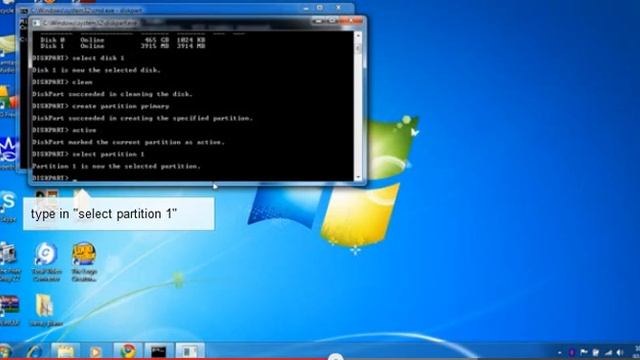Launch Internet Explorer from the taskbar
Image resolution: width=640 pixels, height=360 pixels.
point(34,351)
